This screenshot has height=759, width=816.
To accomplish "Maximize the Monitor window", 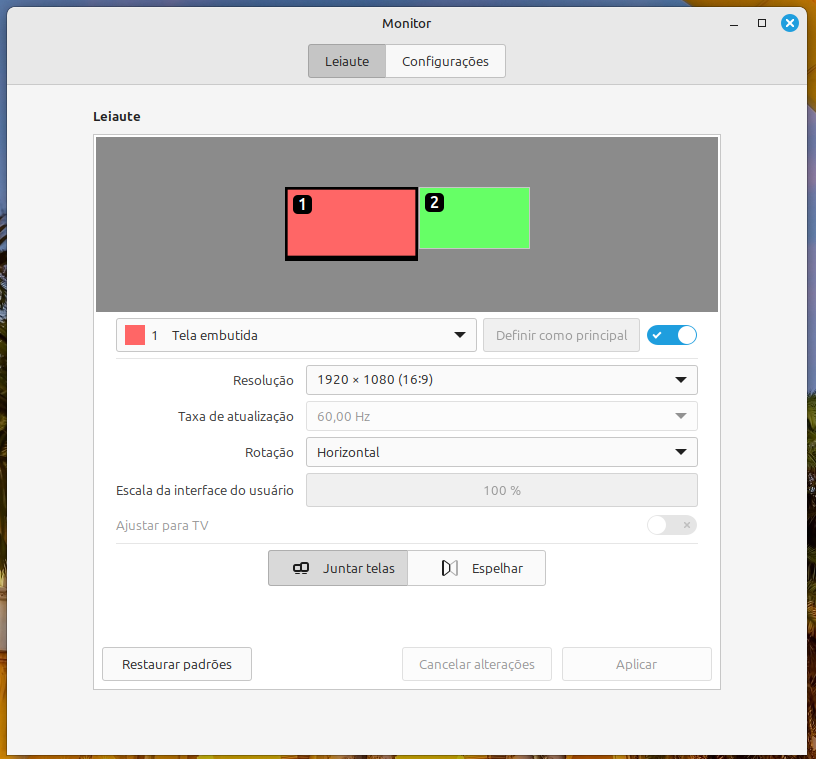I will (x=762, y=23).
